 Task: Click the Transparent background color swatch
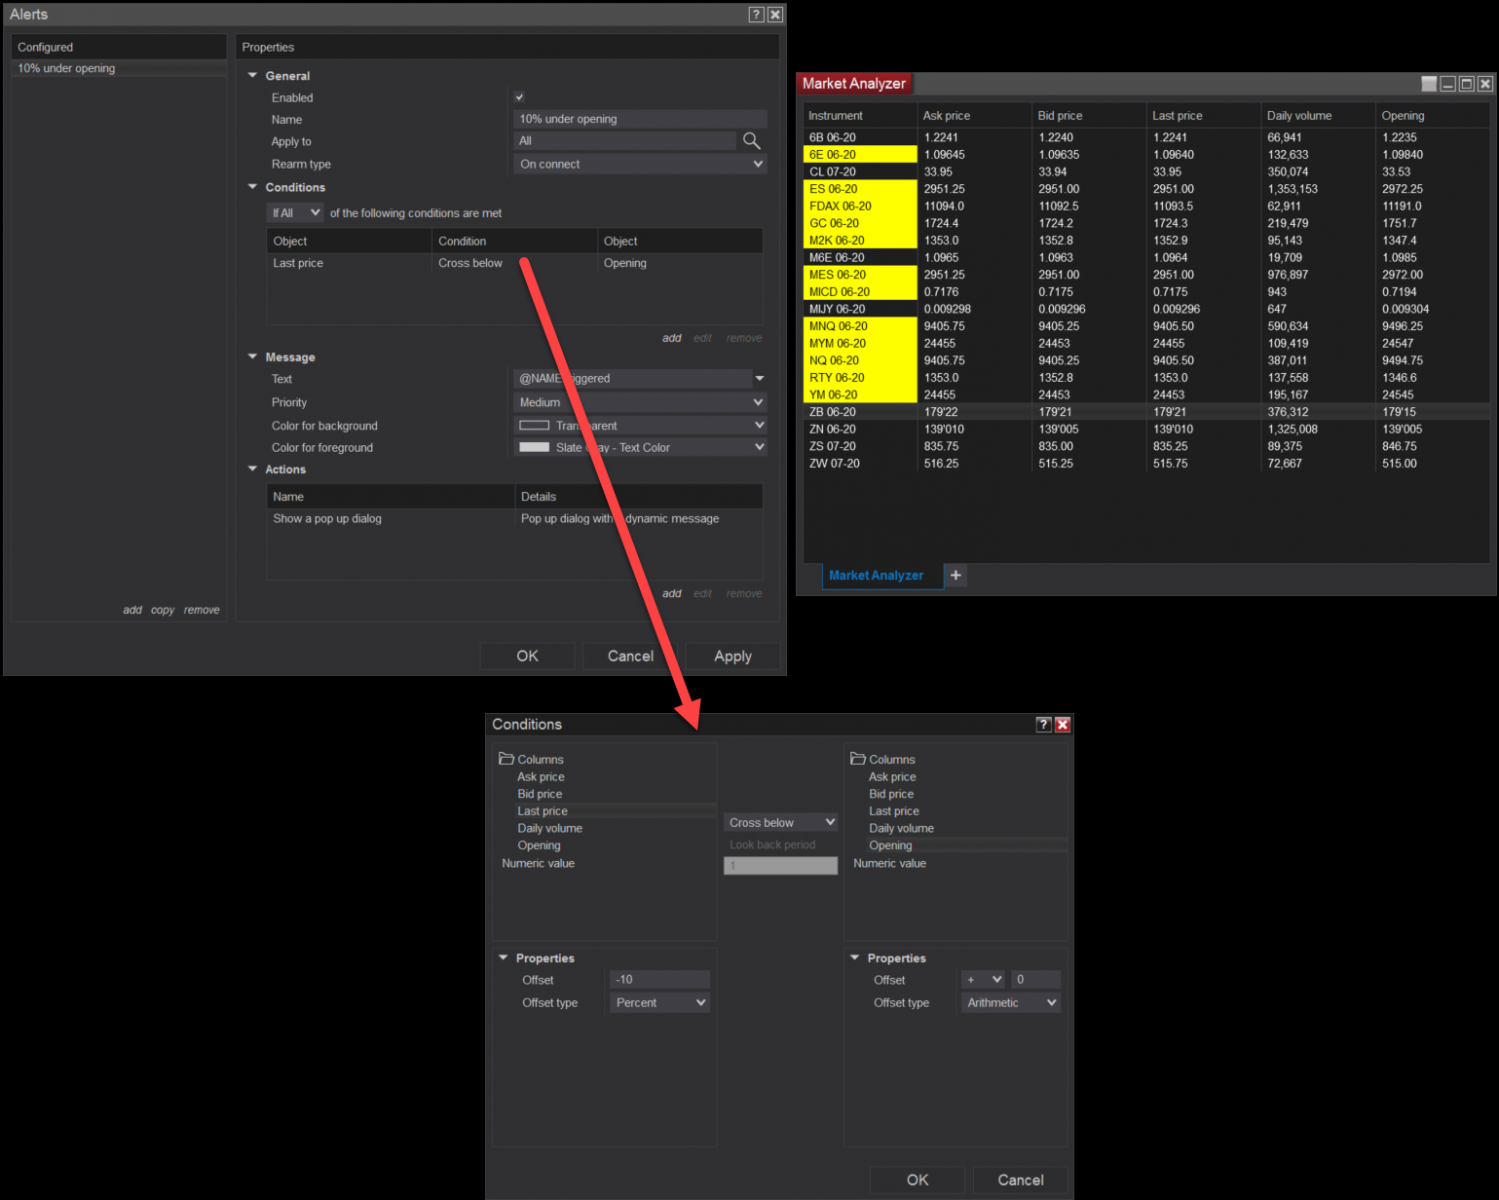point(534,425)
